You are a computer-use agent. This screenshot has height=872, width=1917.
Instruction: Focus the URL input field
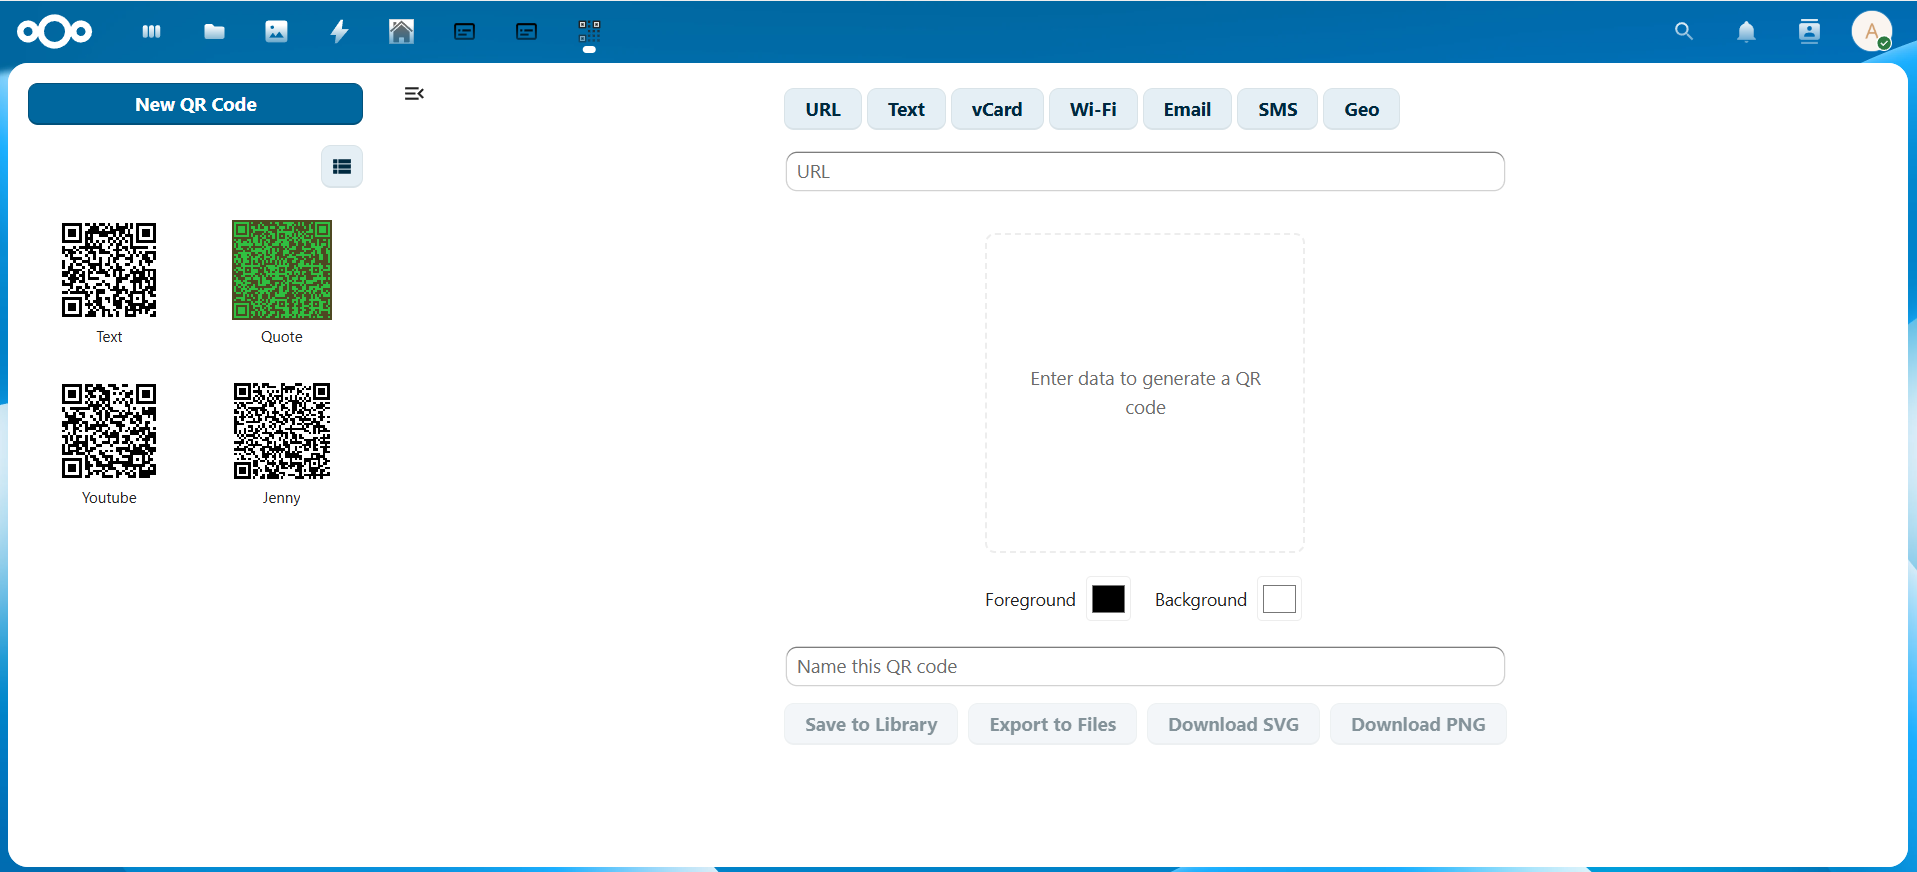point(1145,172)
